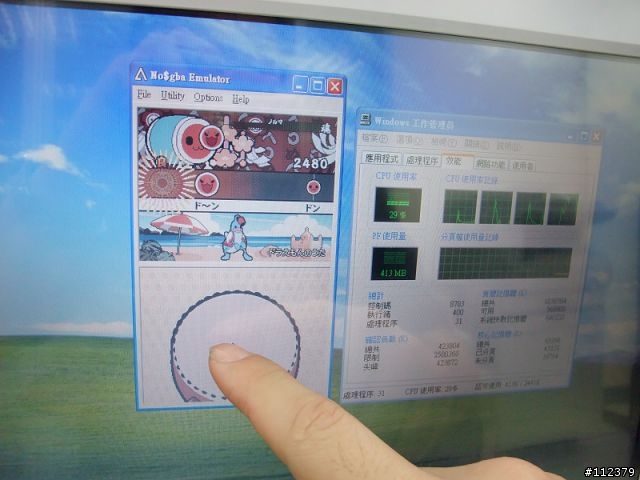640x480 pixels.
Task: Minimize the No$gba Emulator window
Action: point(300,84)
